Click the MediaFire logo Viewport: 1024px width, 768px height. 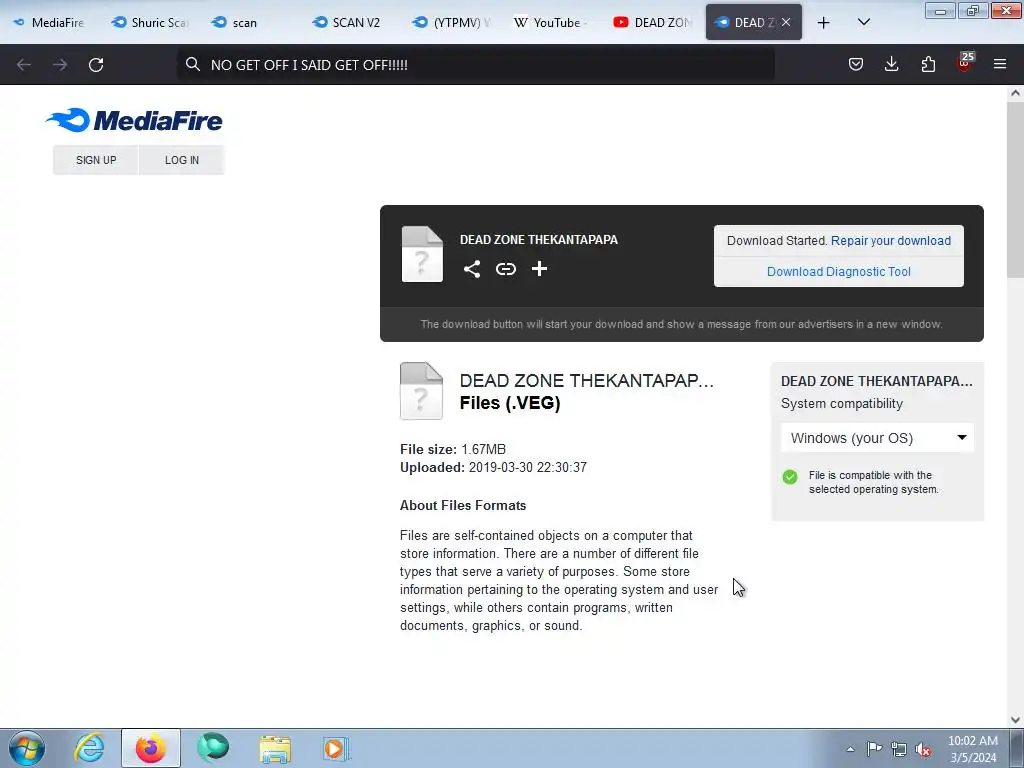pyautogui.click(x=135, y=120)
